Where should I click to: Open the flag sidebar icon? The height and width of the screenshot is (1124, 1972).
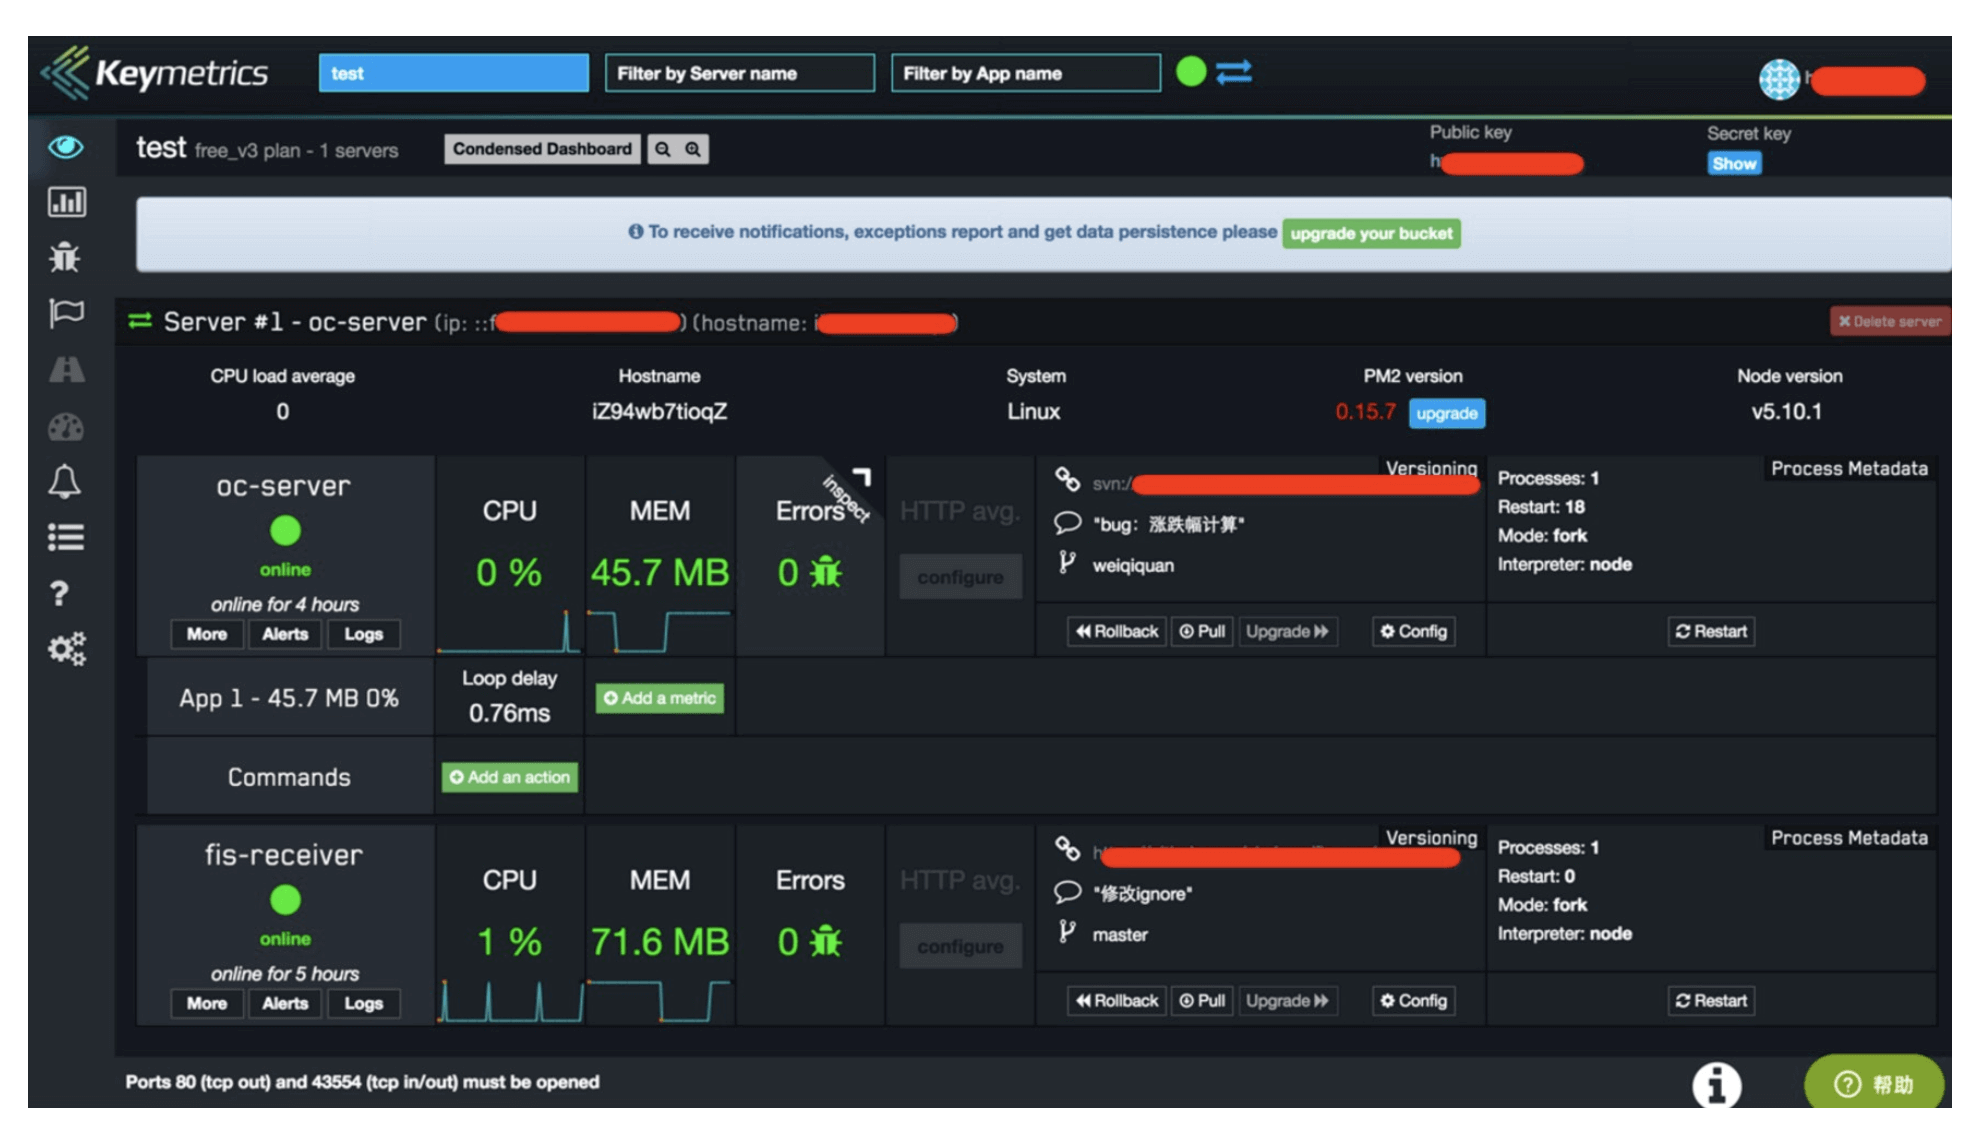(66, 313)
